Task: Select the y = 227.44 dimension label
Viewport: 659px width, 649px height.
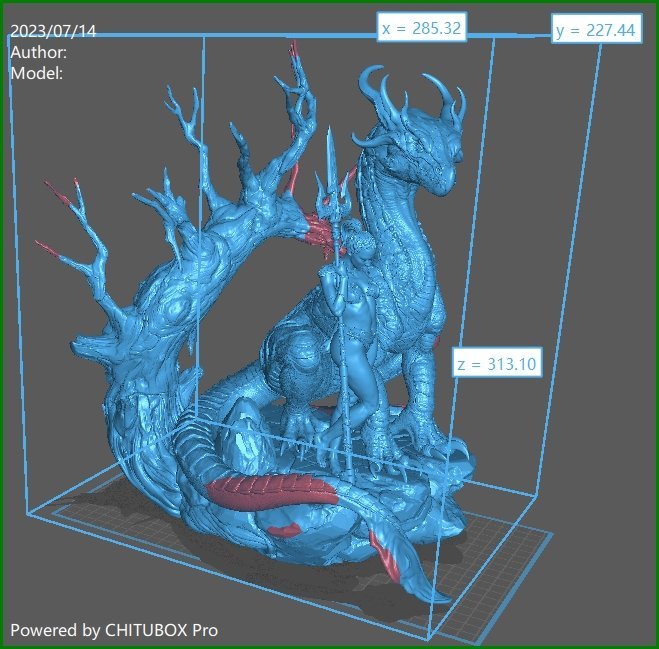Action: 595,31
